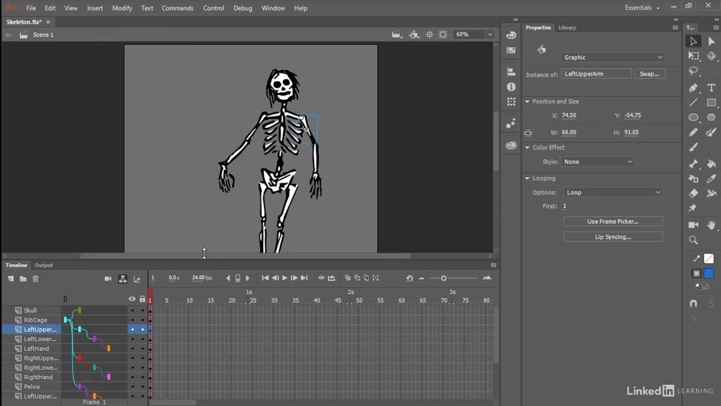Pick the Zoom magnifier tool

coord(693,240)
